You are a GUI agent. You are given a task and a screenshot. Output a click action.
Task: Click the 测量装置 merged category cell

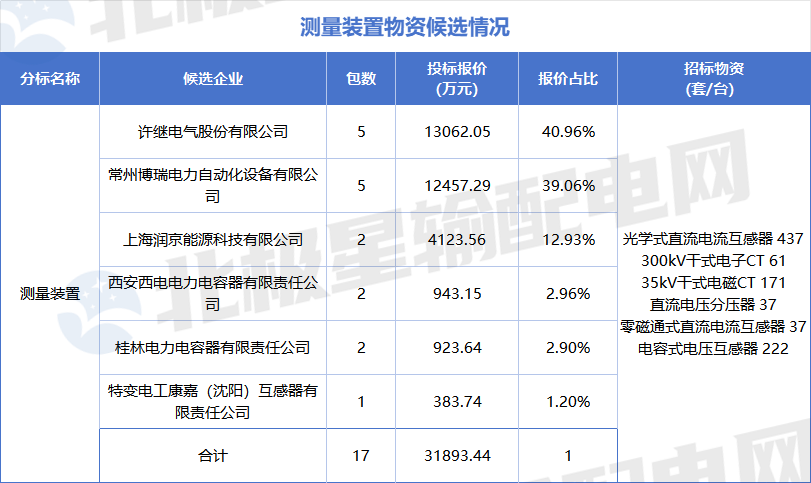pyautogui.click(x=50, y=294)
